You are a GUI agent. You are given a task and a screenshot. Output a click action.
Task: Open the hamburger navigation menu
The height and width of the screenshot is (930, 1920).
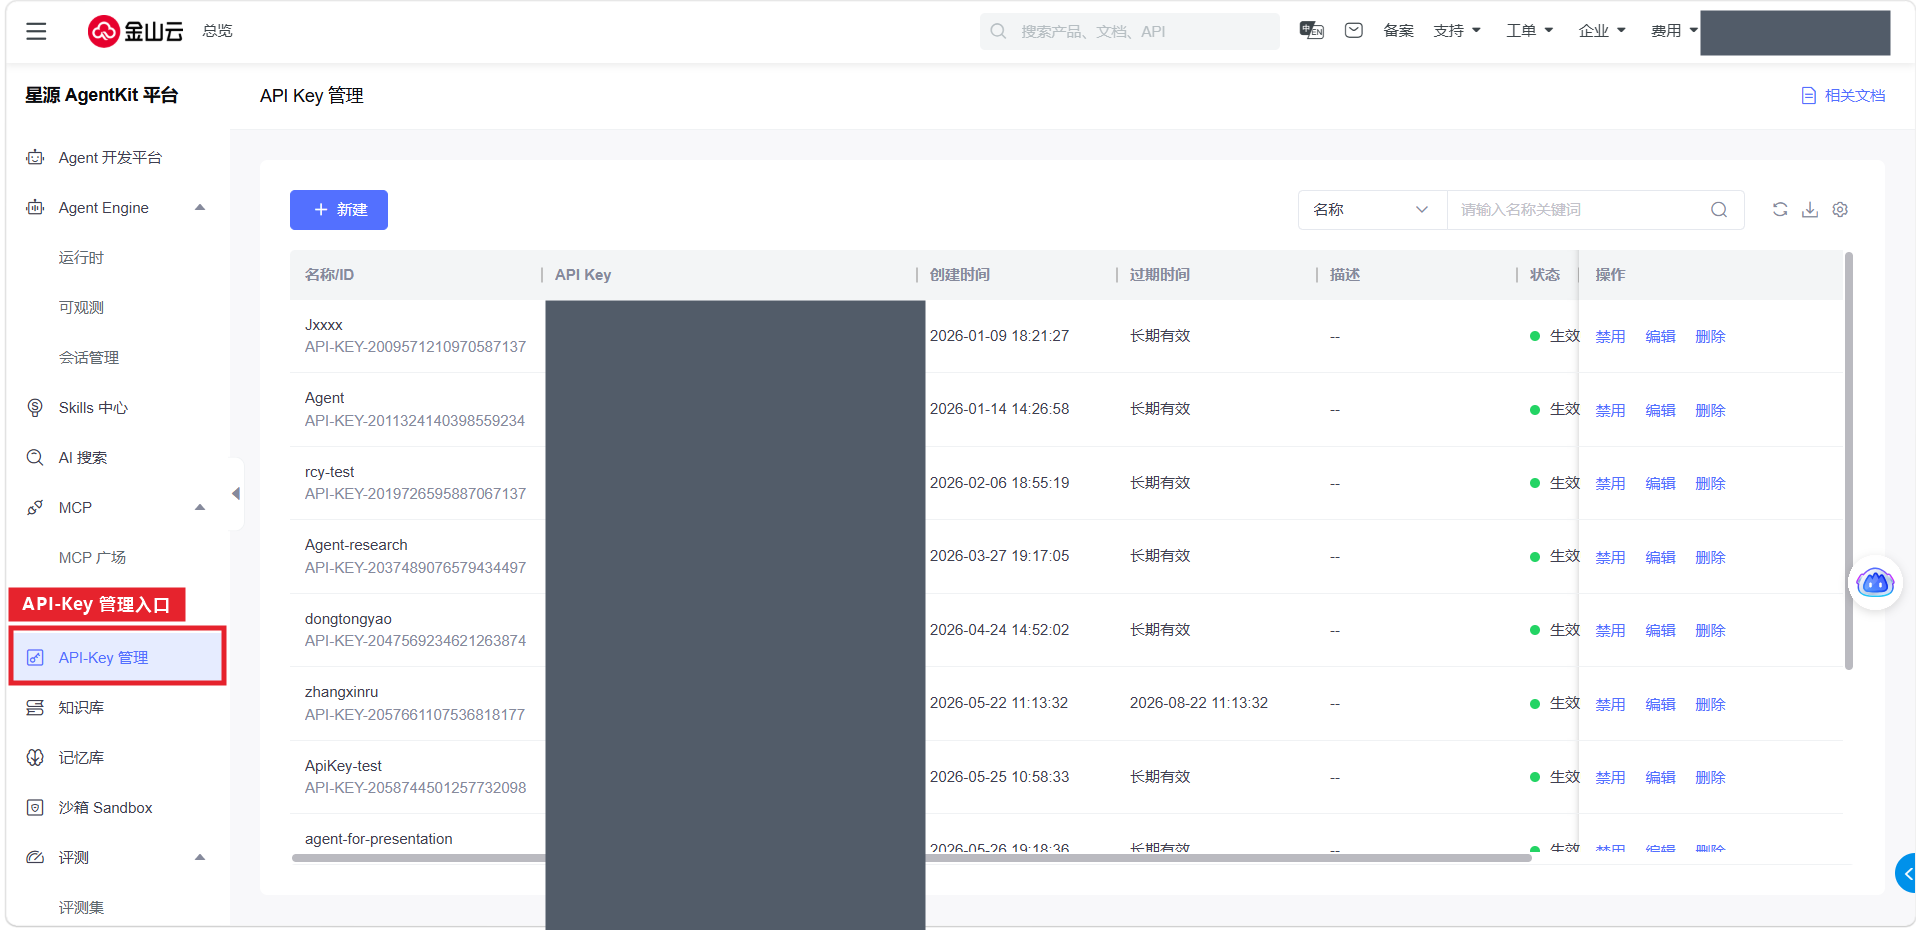[36, 31]
